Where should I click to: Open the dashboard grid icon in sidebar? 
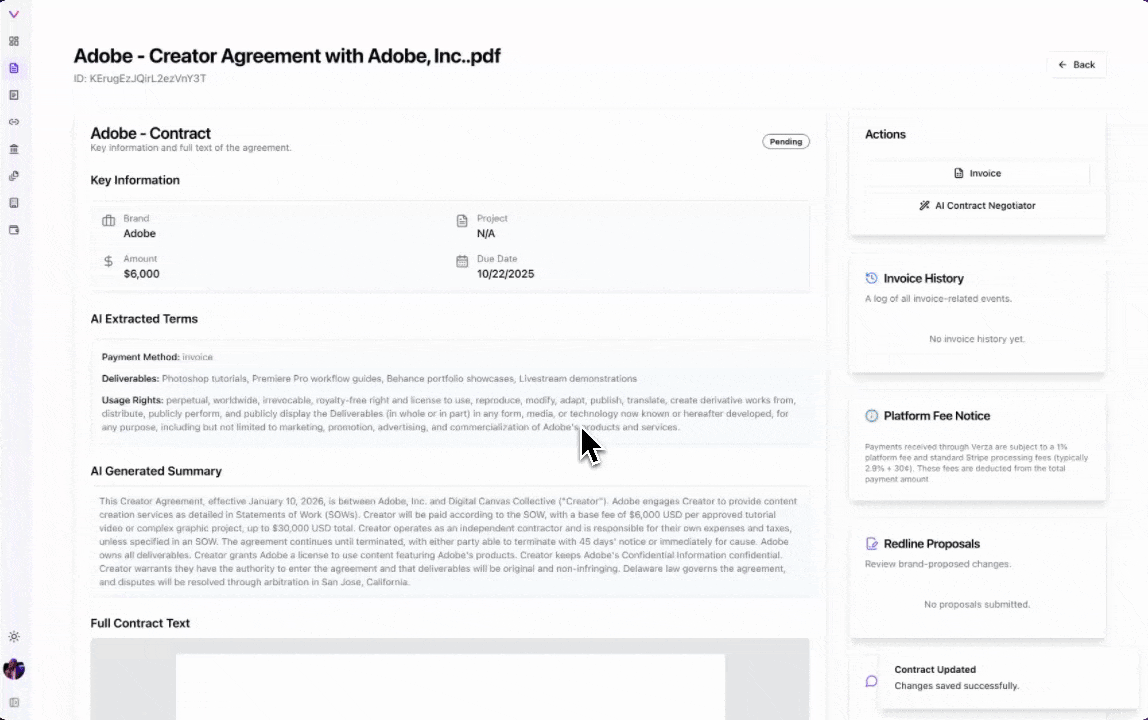(x=14, y=42)
